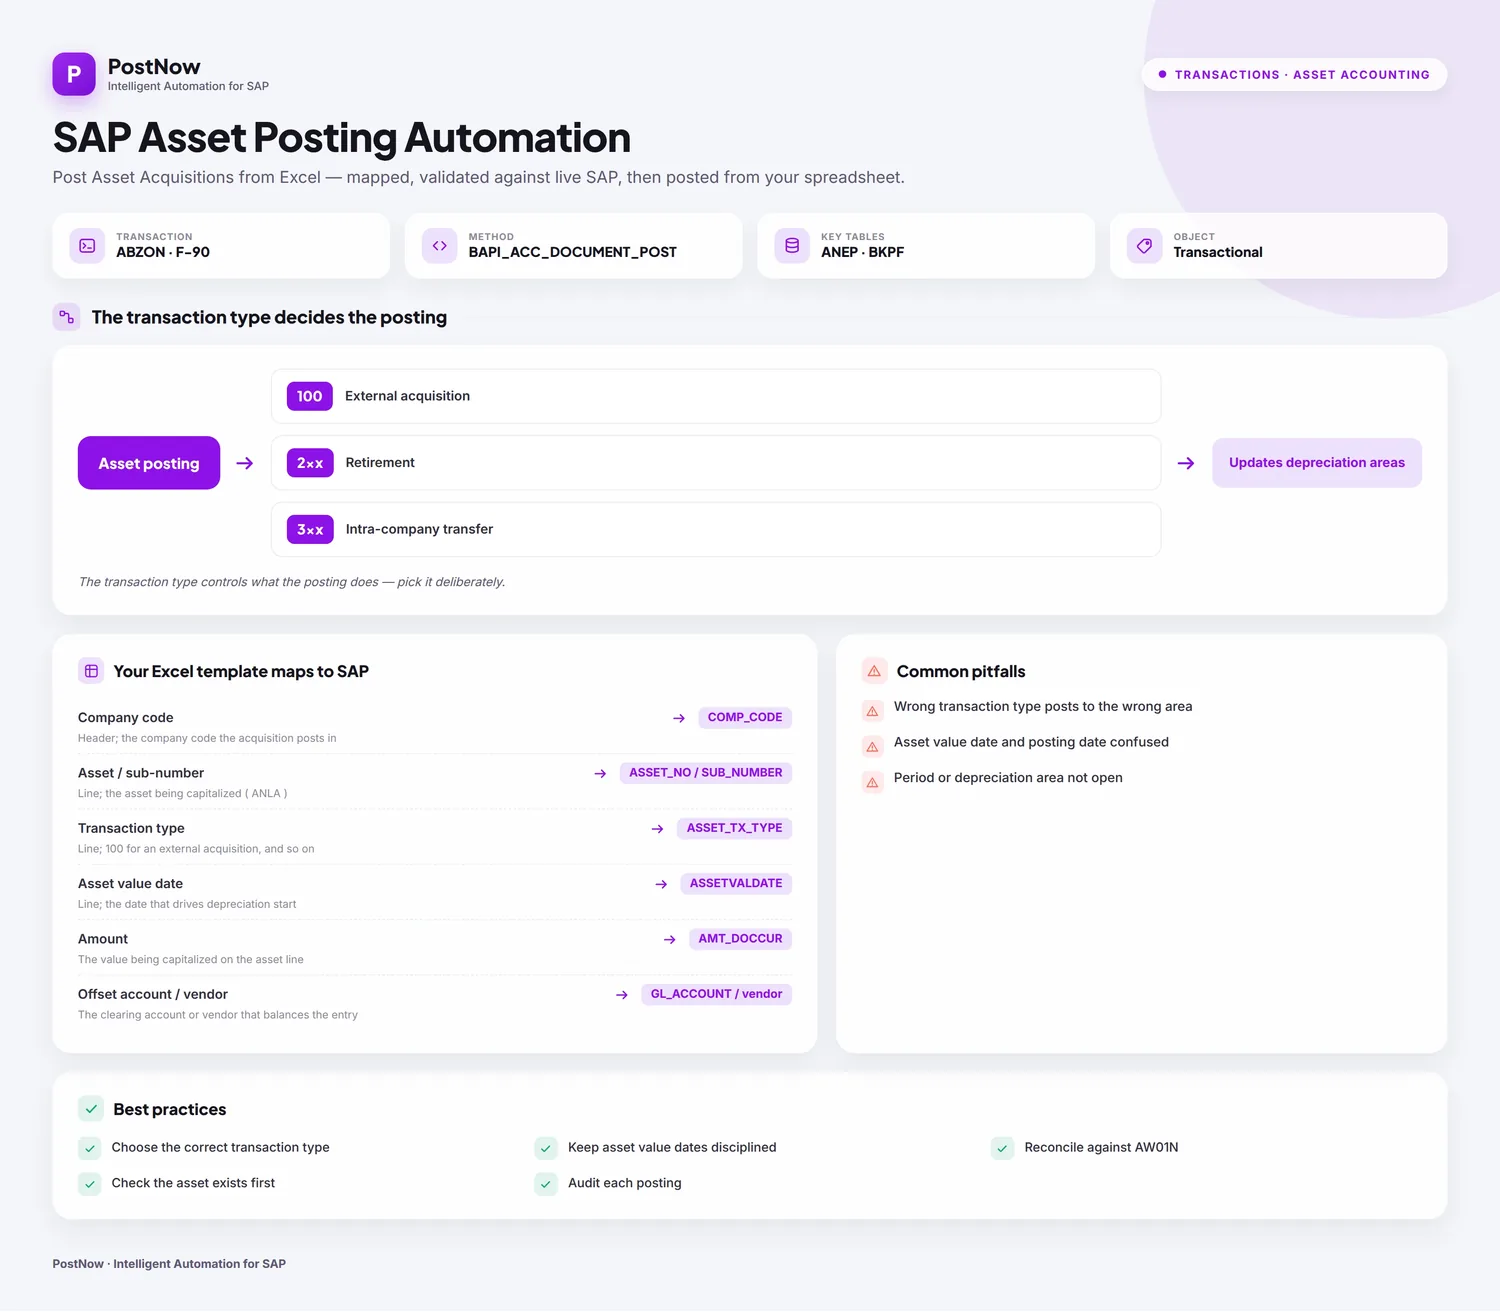This screenshot has height=1312, width=1500.
Task: Click the Post Asset Acquisitions from Excel subtitle
Action: 478,178
